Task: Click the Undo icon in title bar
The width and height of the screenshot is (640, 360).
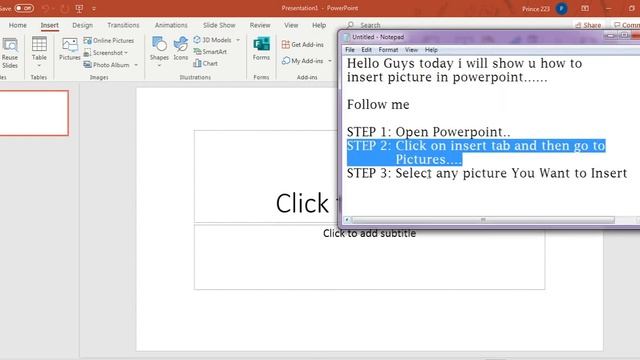Action: (45, 8)
